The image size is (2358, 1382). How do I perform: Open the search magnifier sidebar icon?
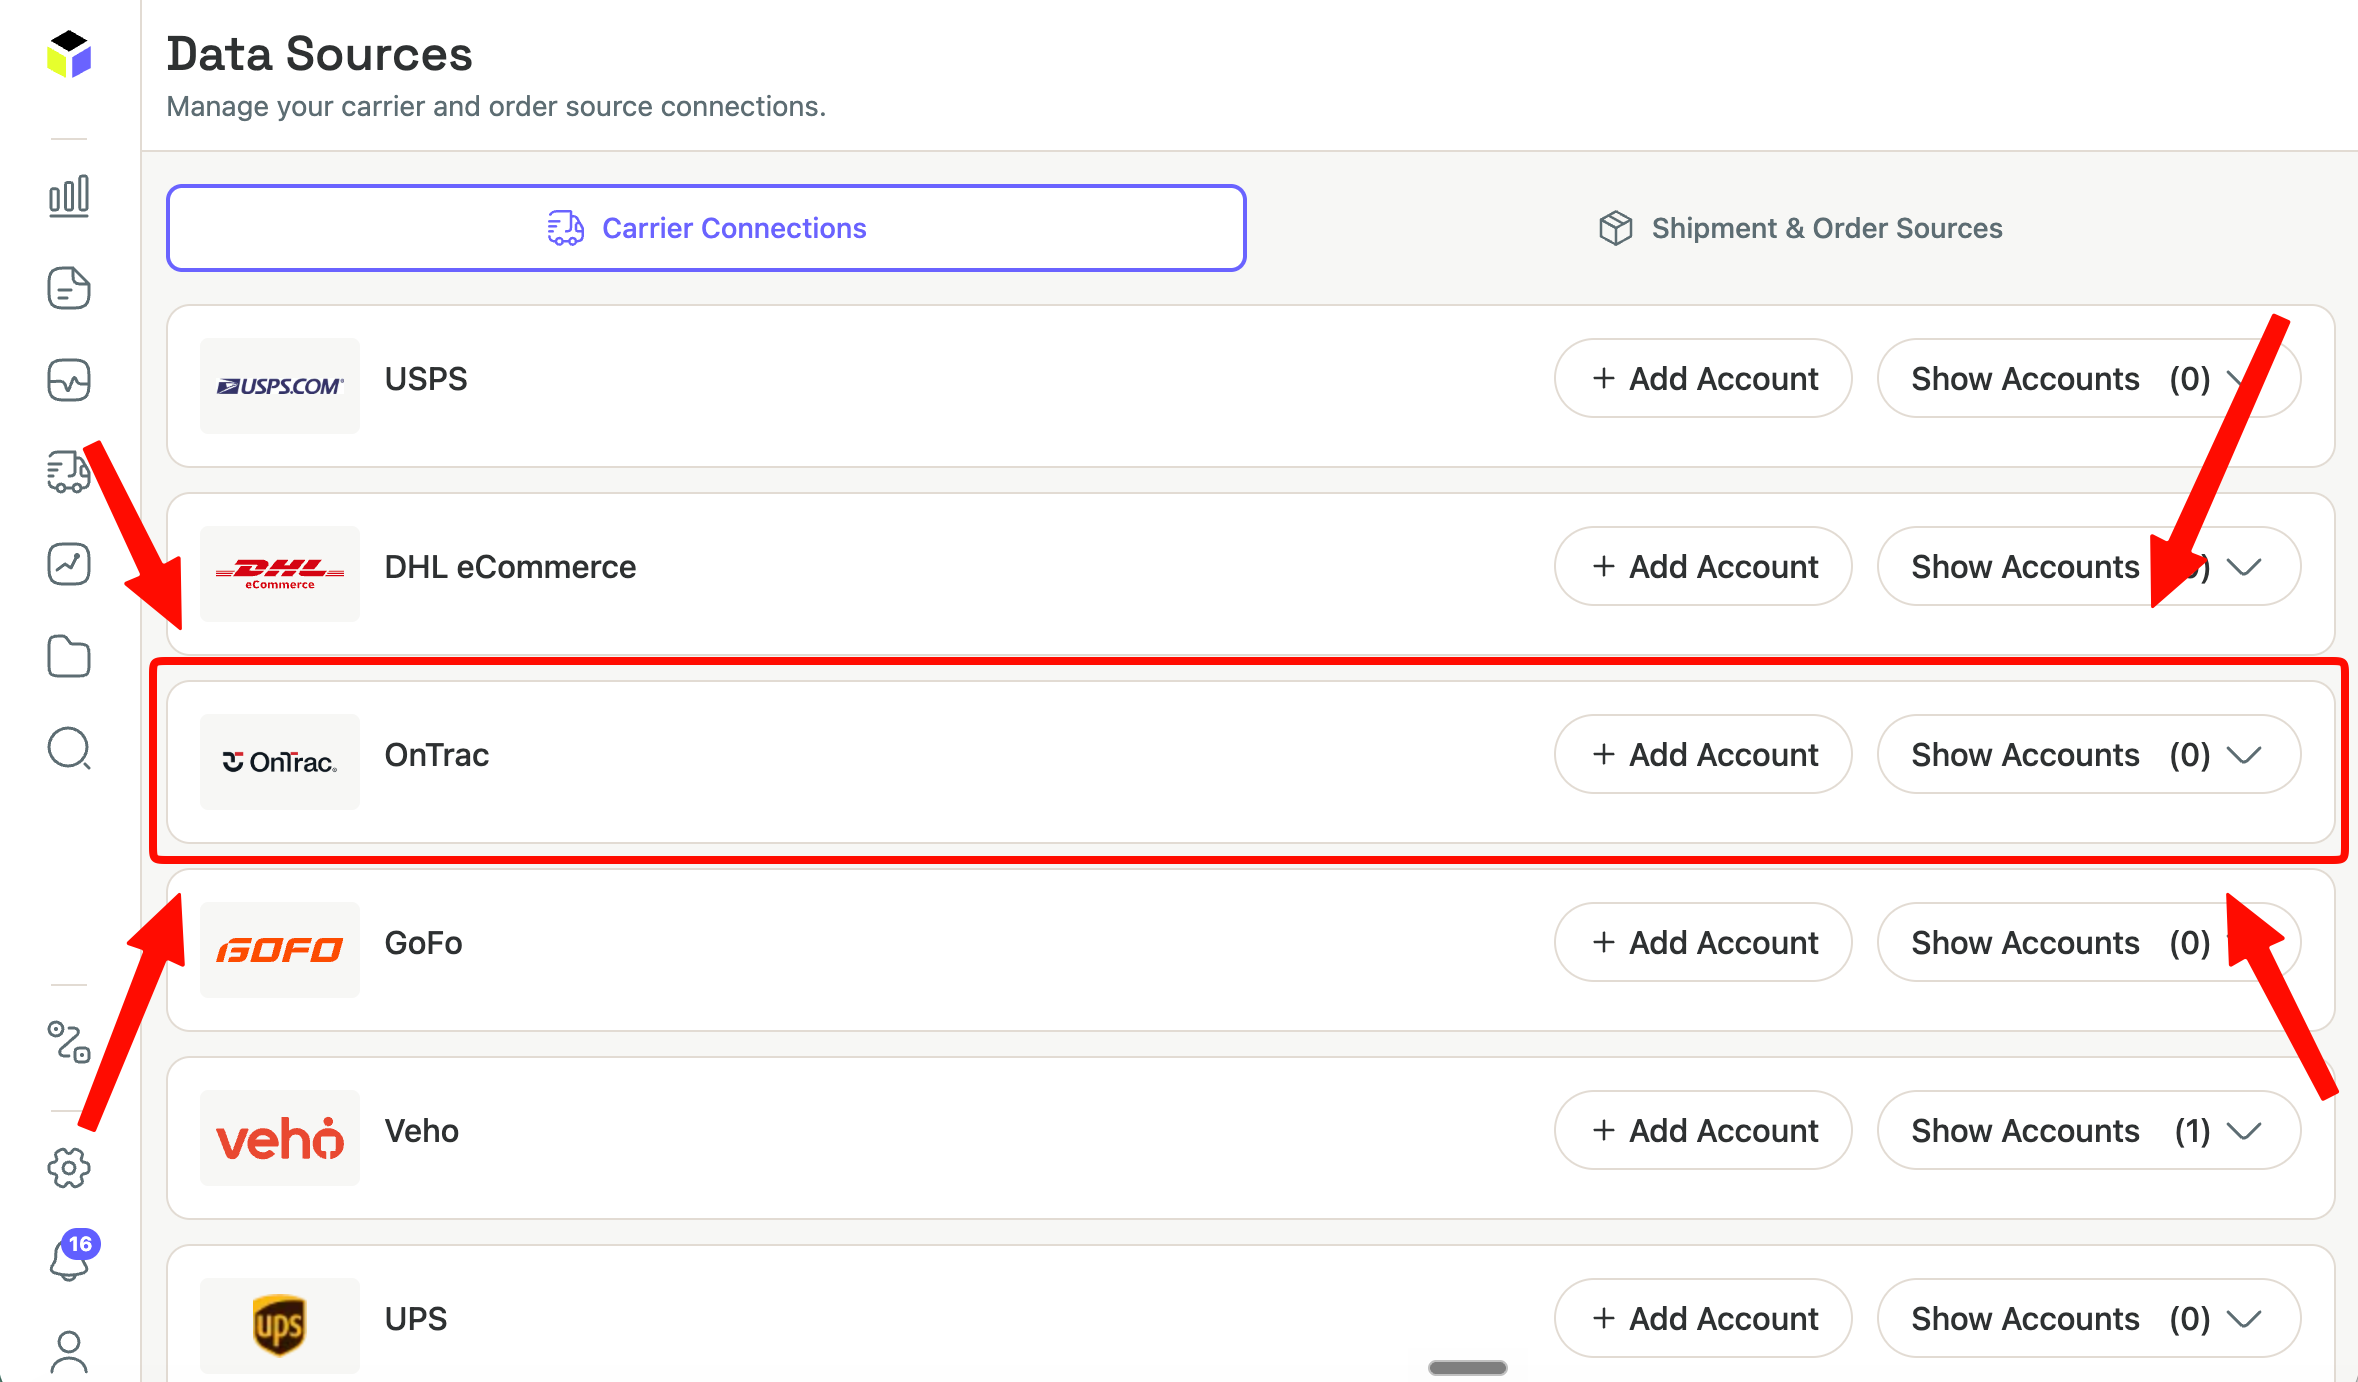pyautogui.click(x=69, y=748)
